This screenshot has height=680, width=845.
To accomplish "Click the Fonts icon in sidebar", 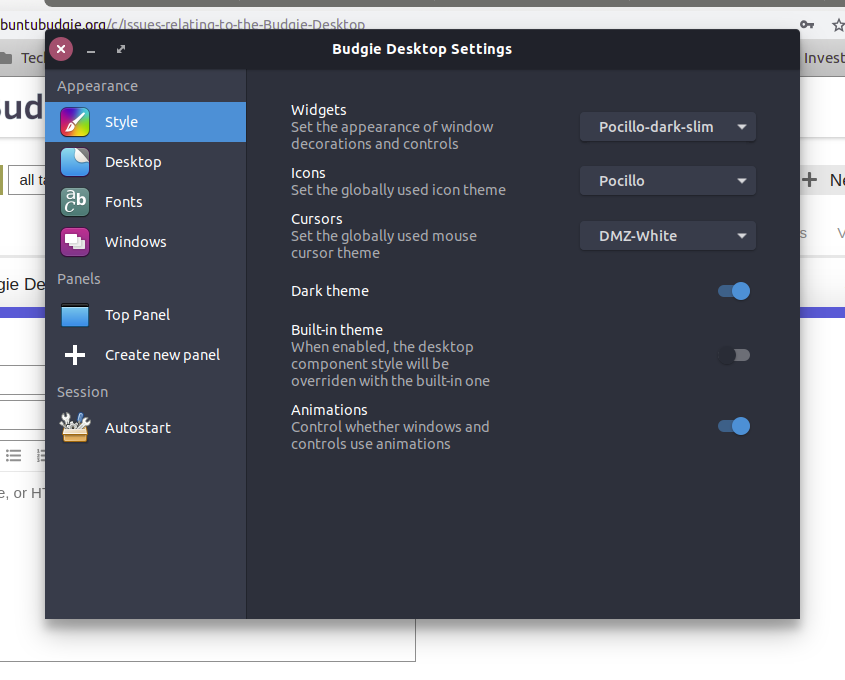I will pyautogui.click(x=75, y=202).
